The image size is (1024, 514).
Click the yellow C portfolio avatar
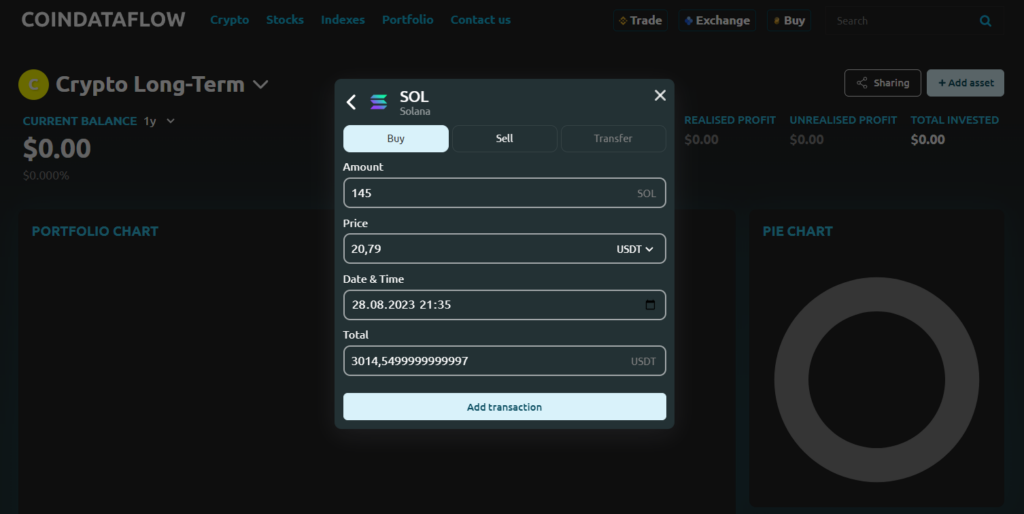tap(34, 84)
